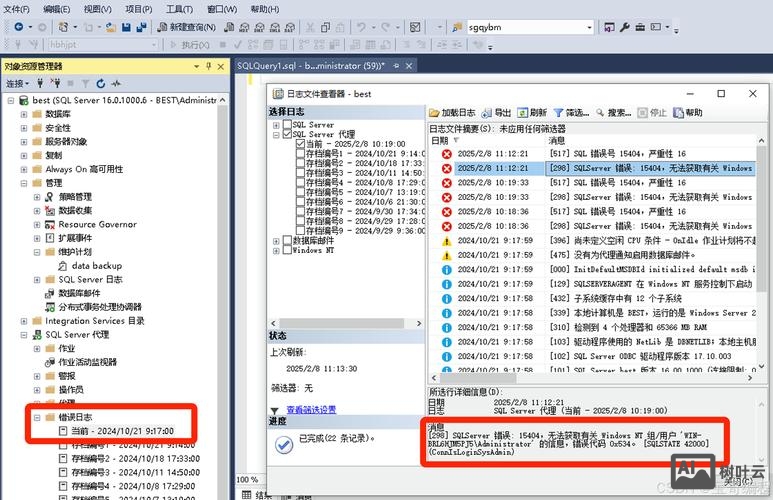Tick the 存档编号3 - 2024/10/11 checkbox
This screenshot has height=500, width=773.
[300, 173]
